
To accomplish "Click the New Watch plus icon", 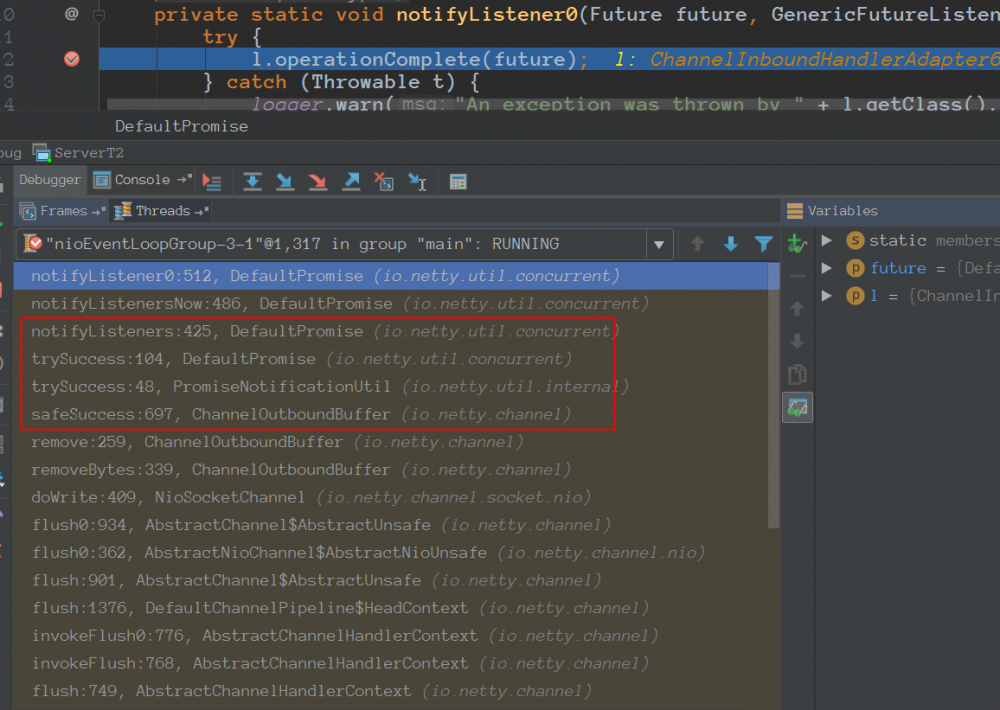I will (797, 243).
